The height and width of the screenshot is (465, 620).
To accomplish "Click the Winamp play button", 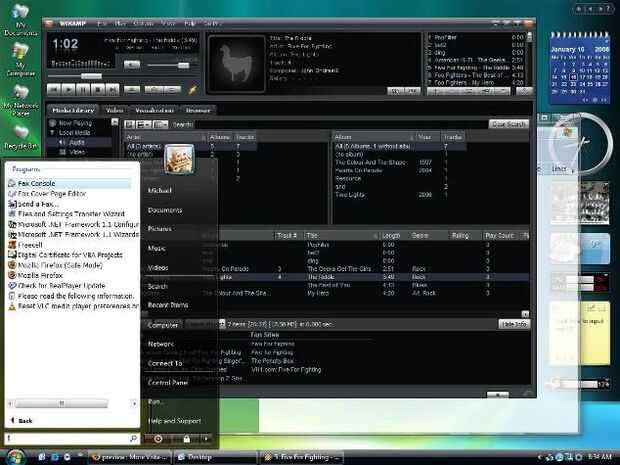I will tap(69, 89).
